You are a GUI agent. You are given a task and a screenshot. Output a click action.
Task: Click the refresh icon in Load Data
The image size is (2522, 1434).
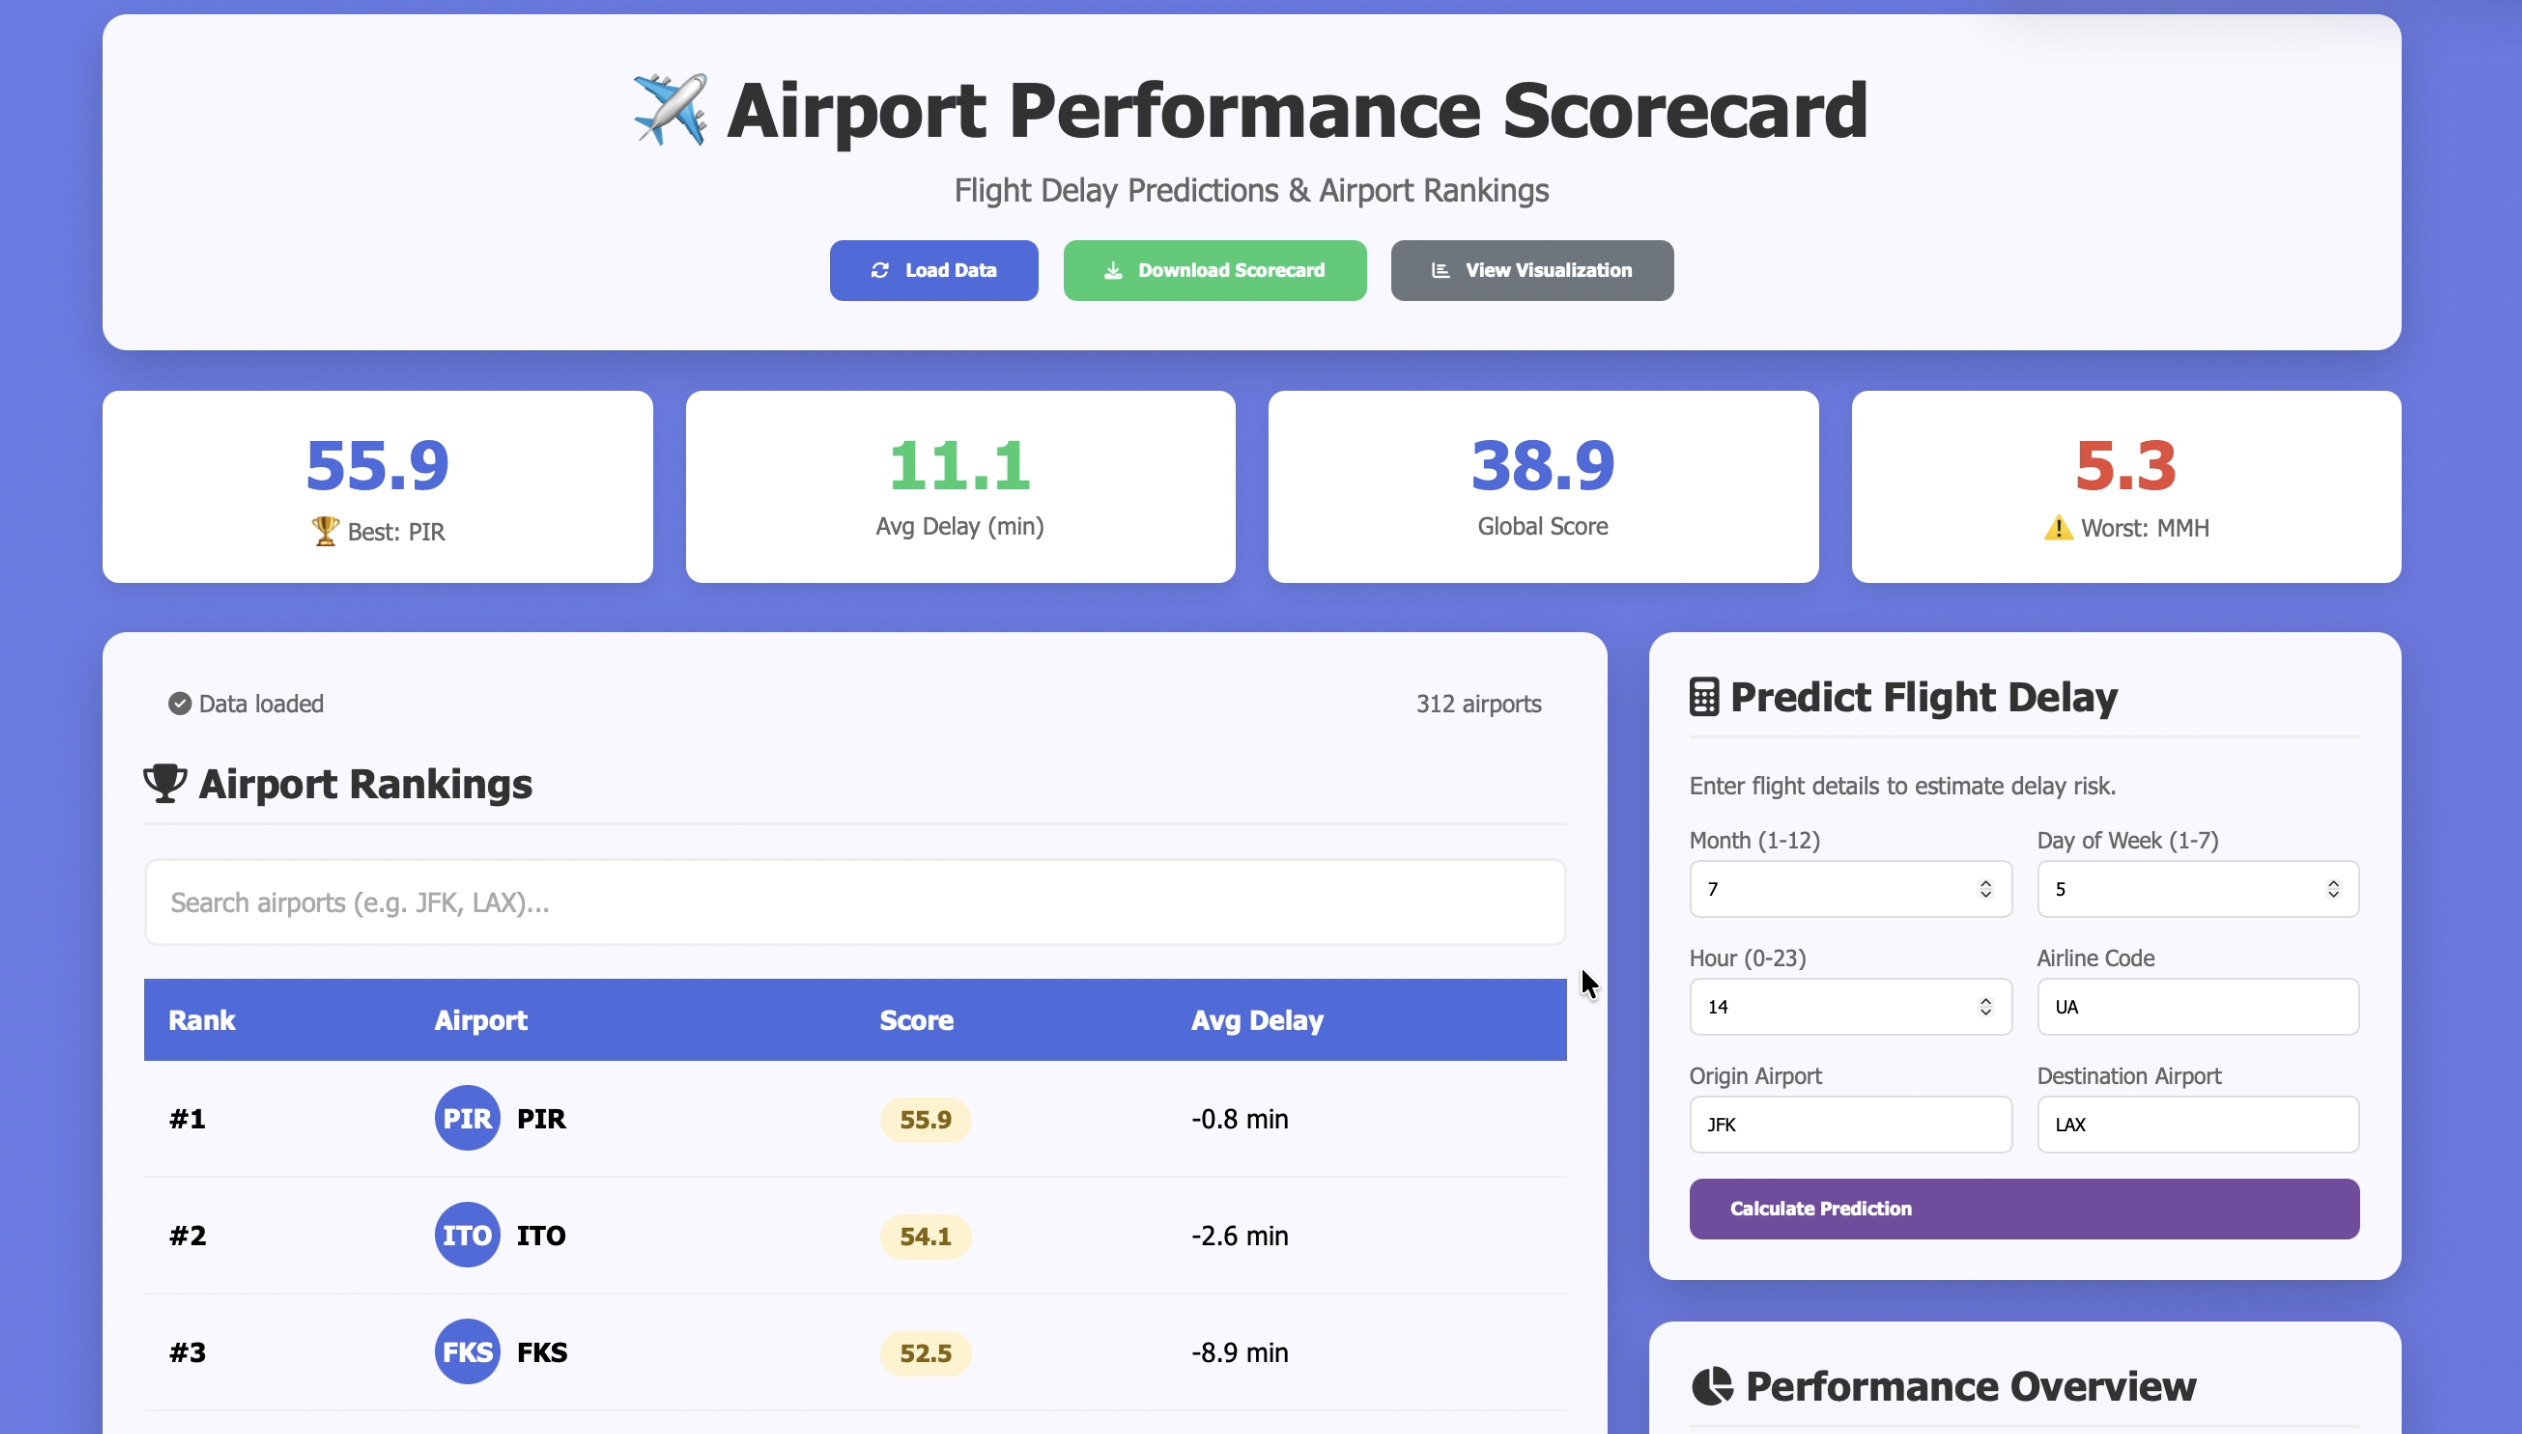click(879, 270)
